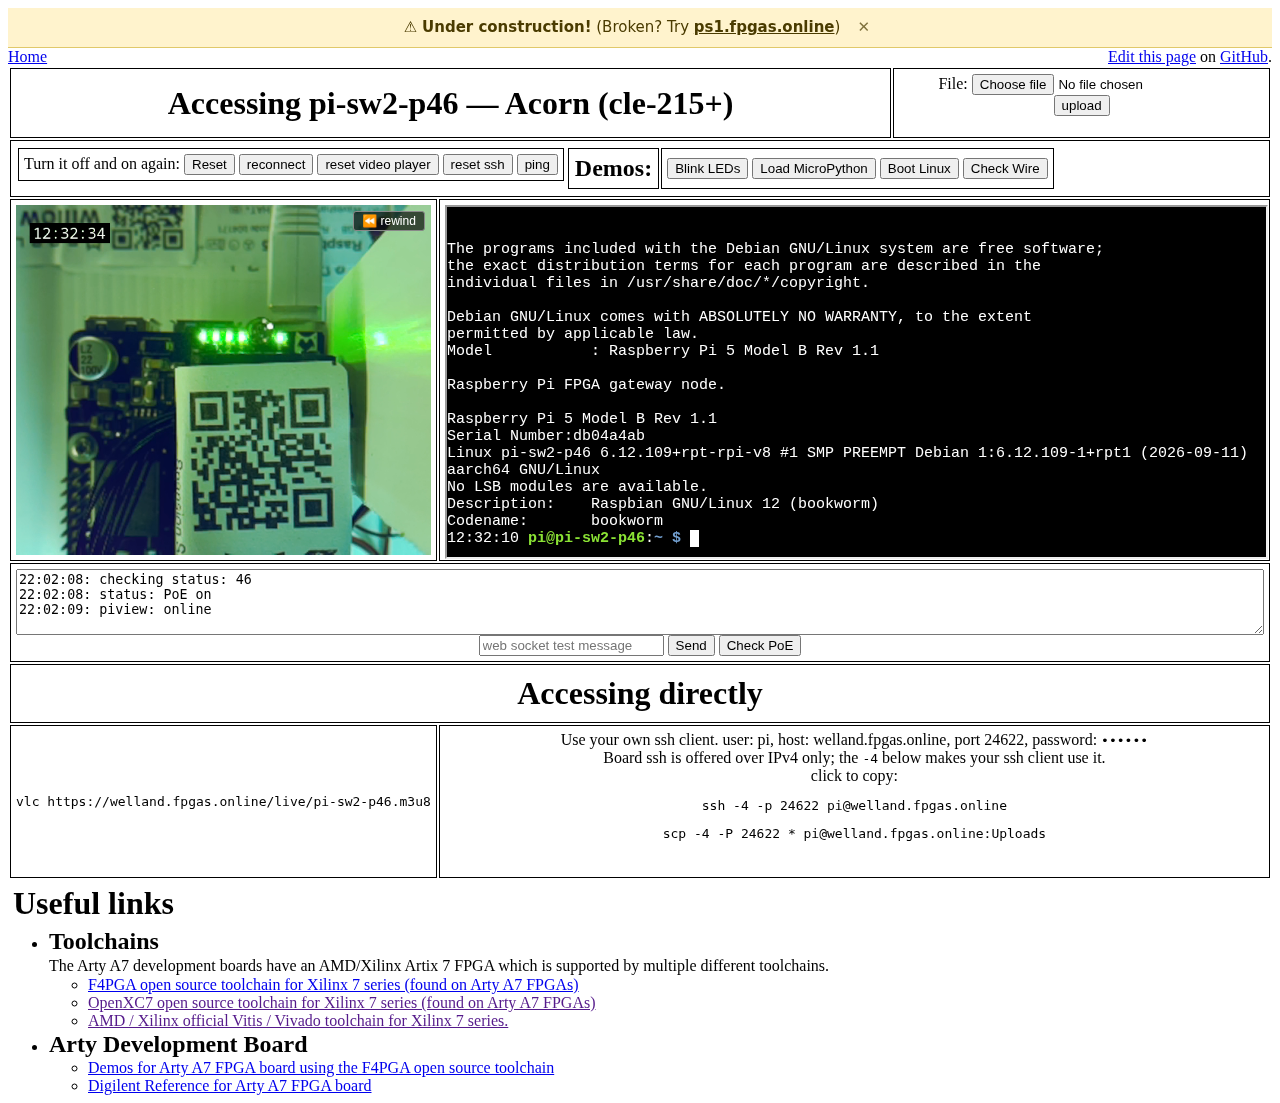Image resolution: width=1280 pixels, height=1103 pixels.
Task: Open the F4PGA open source toolchain link
Action: 333,985
